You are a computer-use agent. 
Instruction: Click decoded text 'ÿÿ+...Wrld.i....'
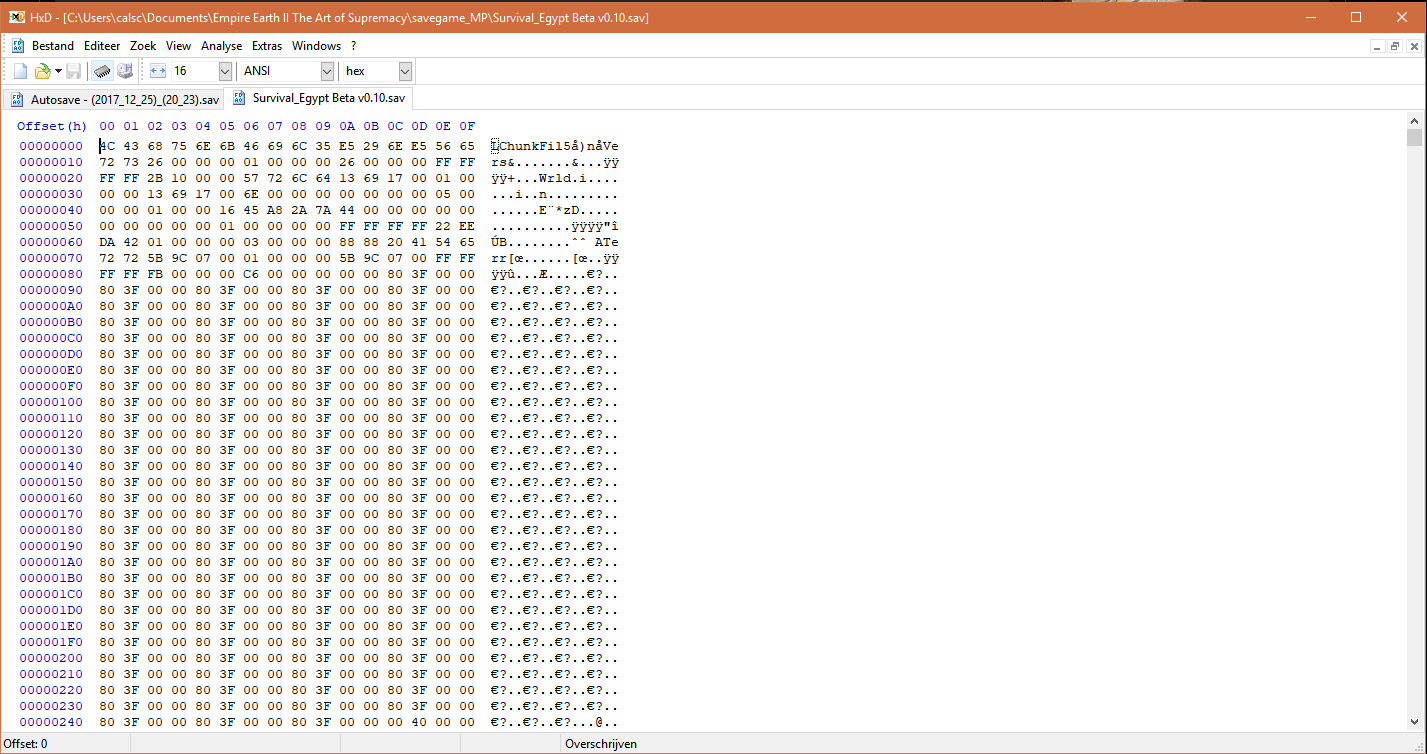(x=554, y=178)
